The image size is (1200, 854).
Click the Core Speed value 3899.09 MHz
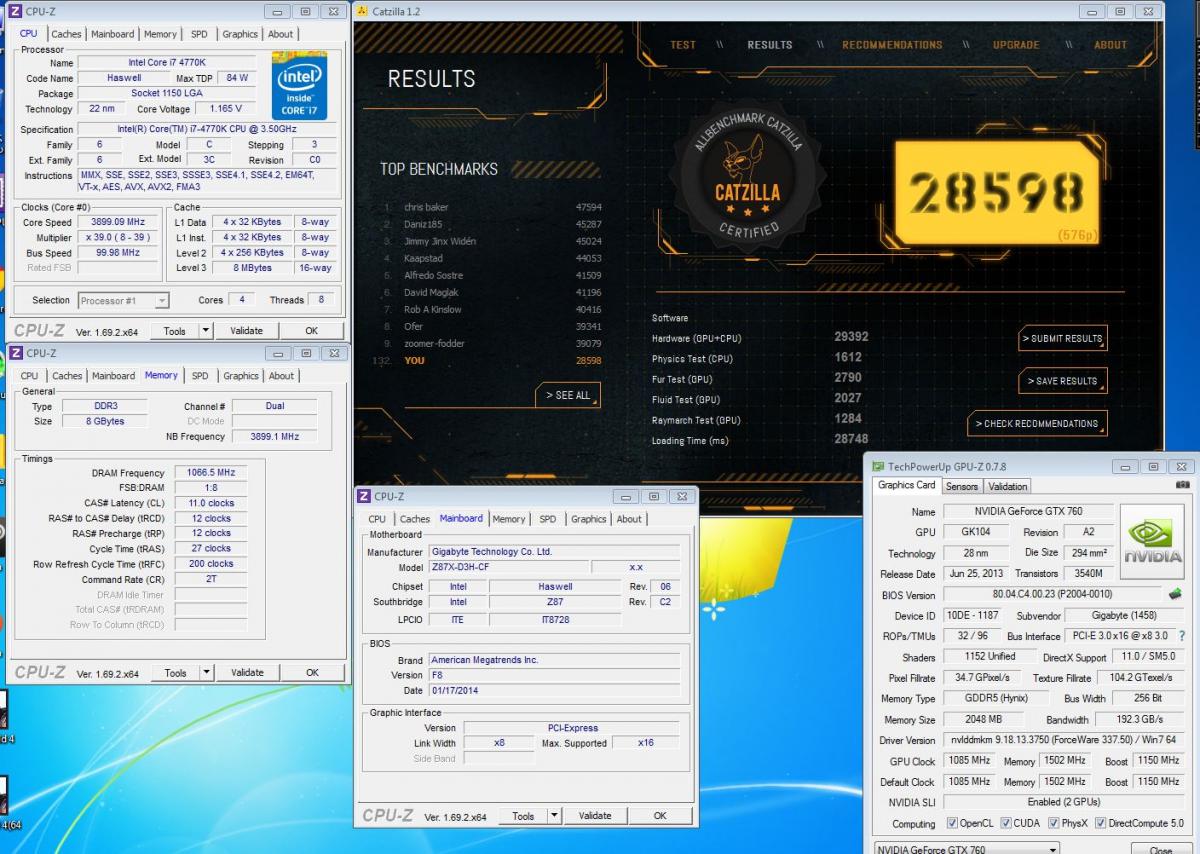119,222
